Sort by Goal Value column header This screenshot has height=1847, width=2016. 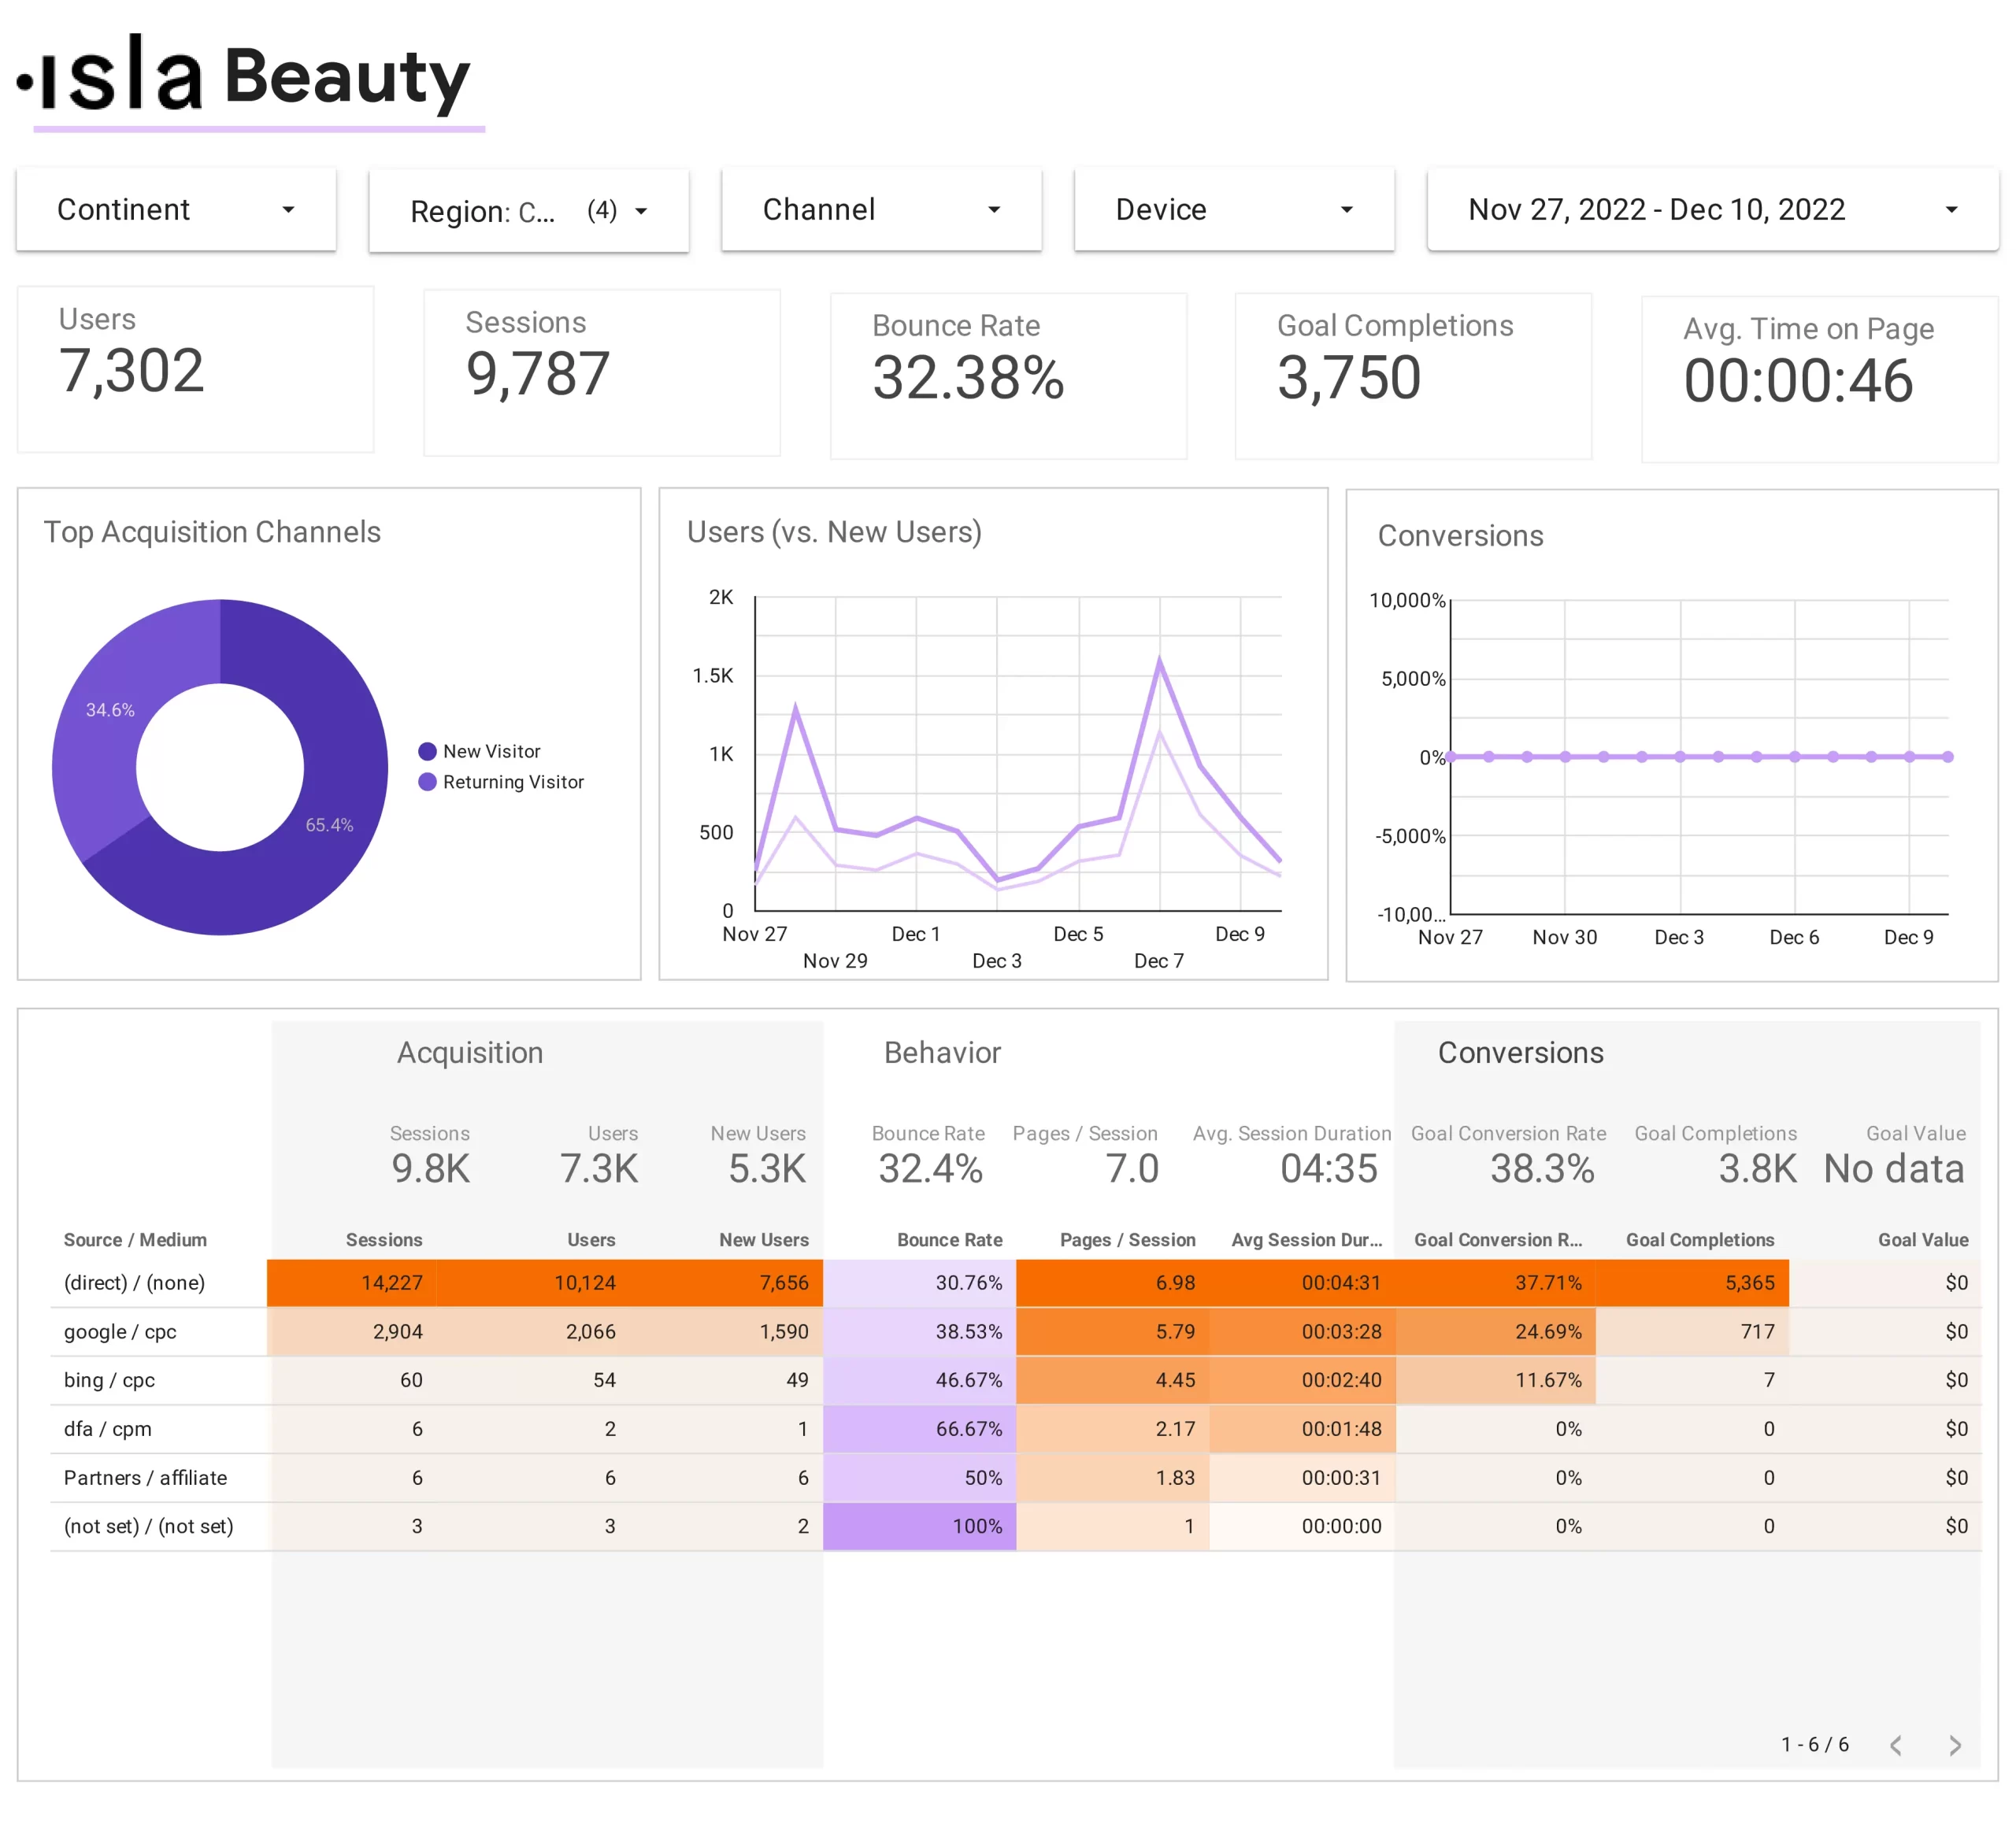pos(1923,1239)
